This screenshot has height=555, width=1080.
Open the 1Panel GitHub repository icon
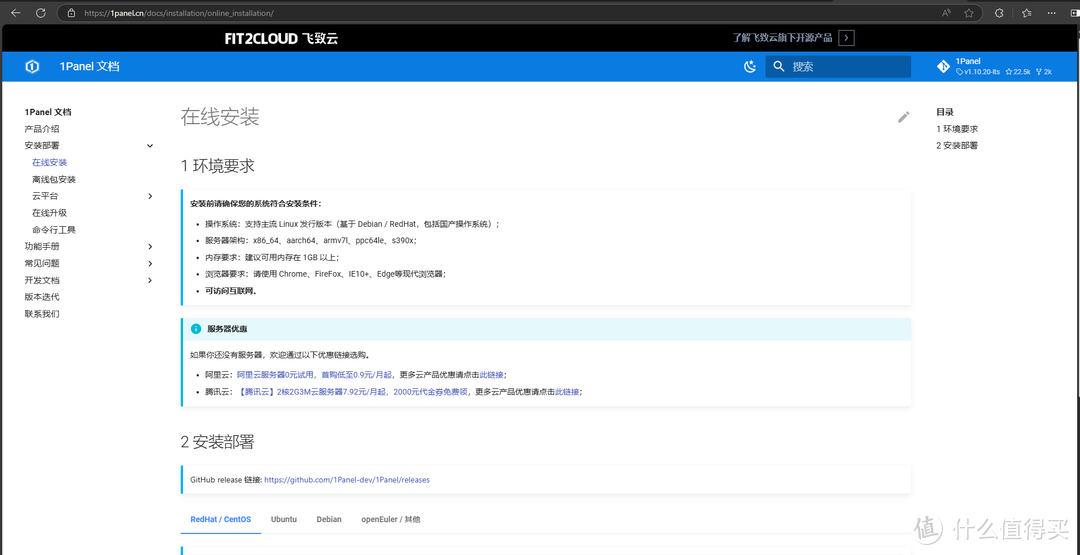[x=942, y=67]
